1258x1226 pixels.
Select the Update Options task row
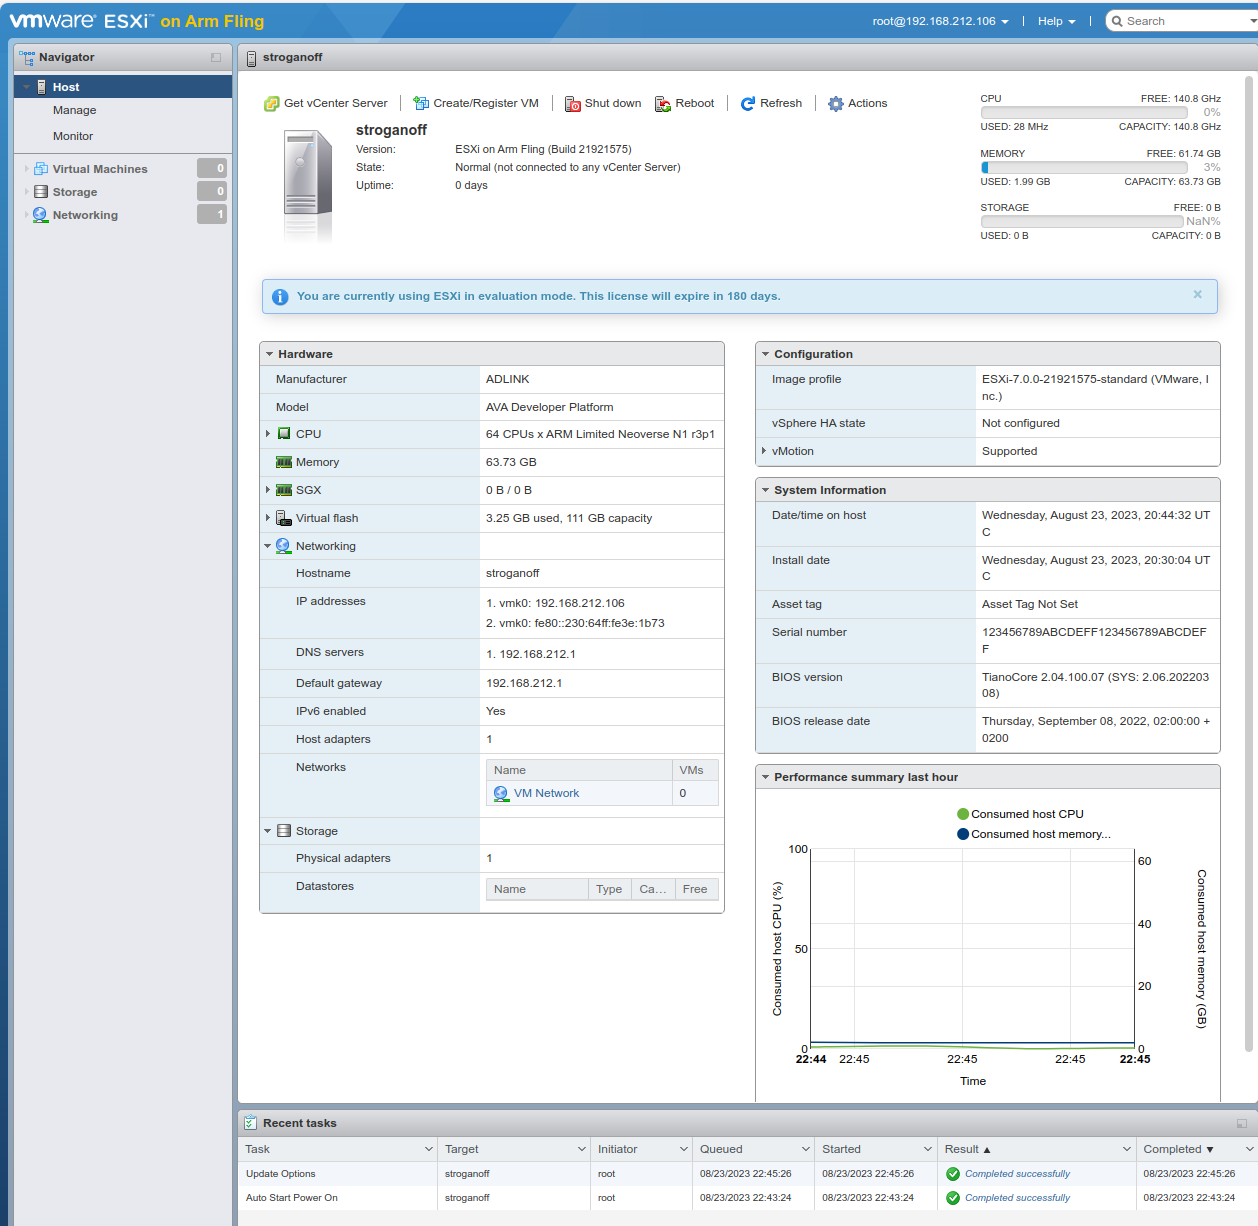tap(747, 1174)
